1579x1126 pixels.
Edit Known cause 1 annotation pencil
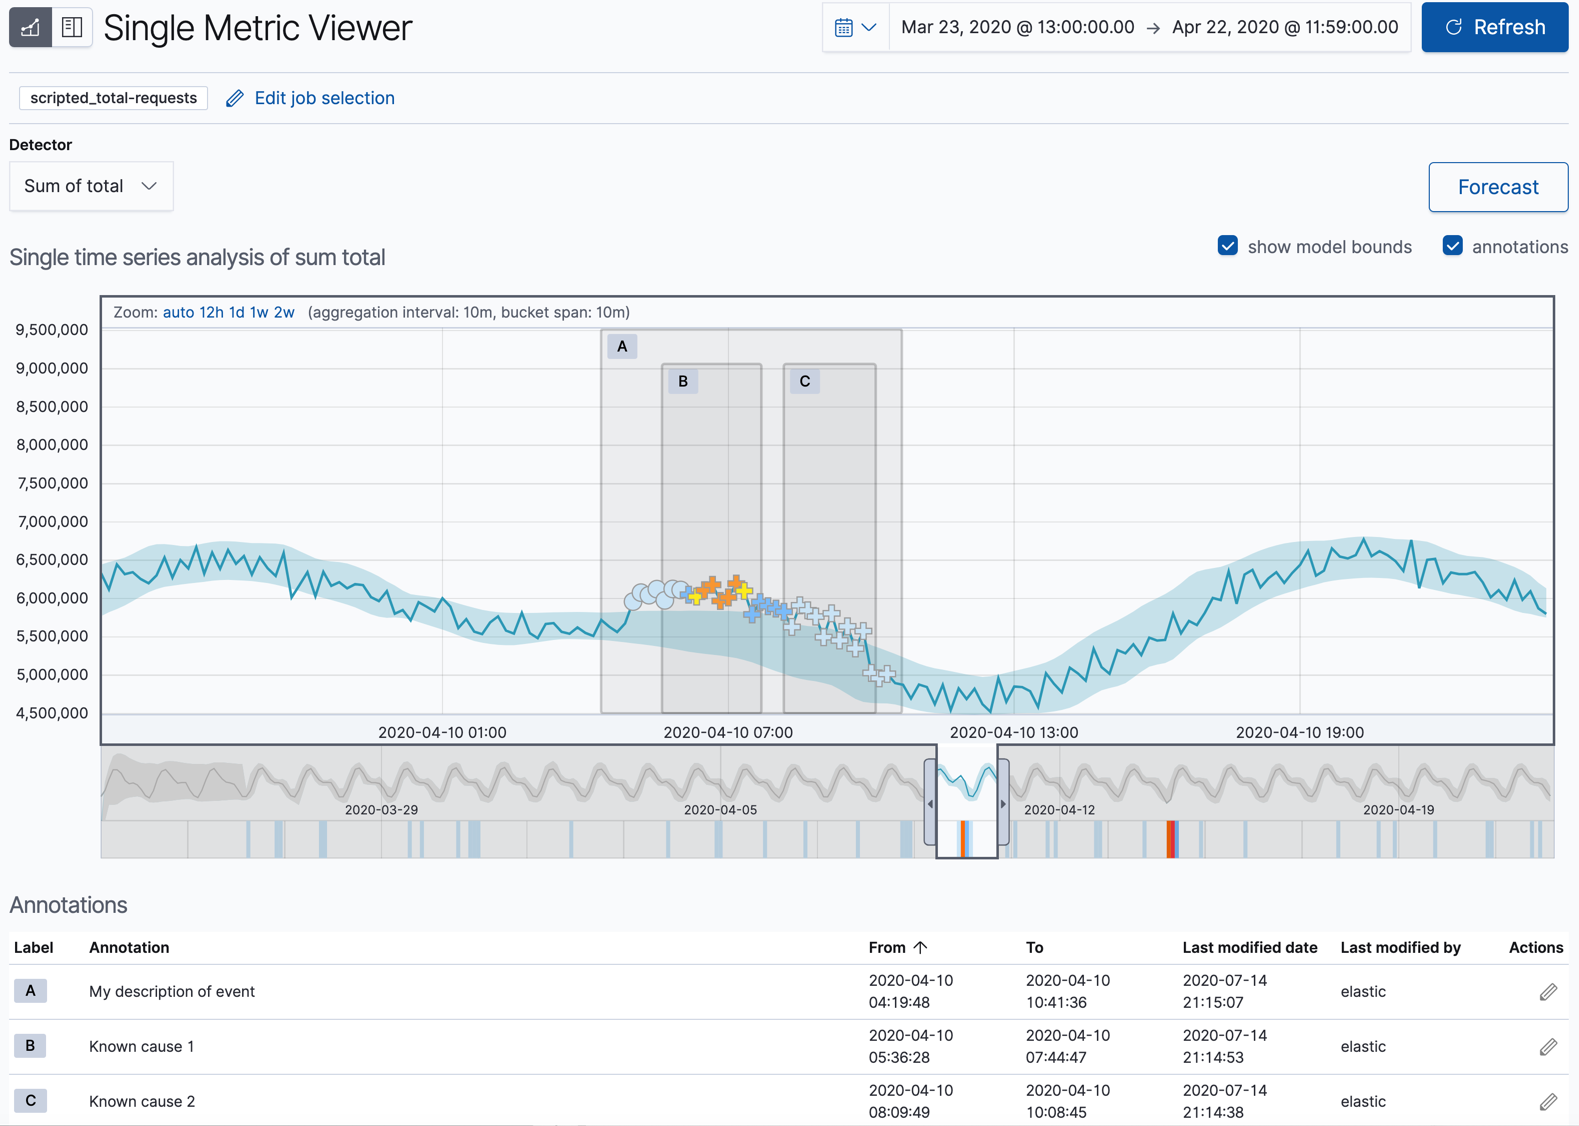point(1547,1047)
